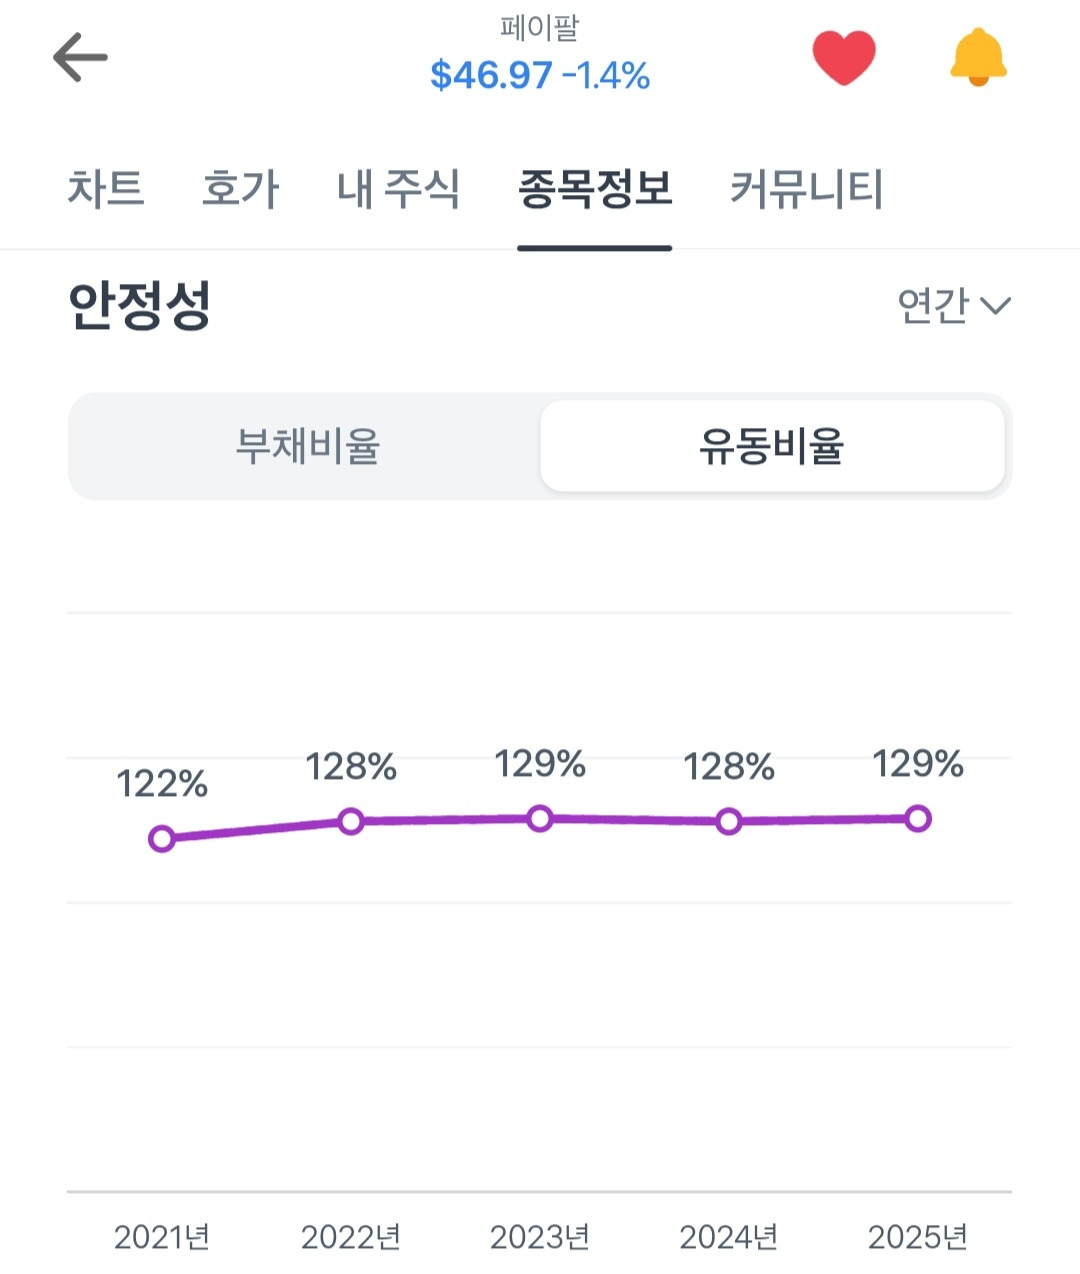Image resolution: width=1080 pixels, height=1274 pixels.
Task: Select the 종목정보 tab
Action: 594,189
